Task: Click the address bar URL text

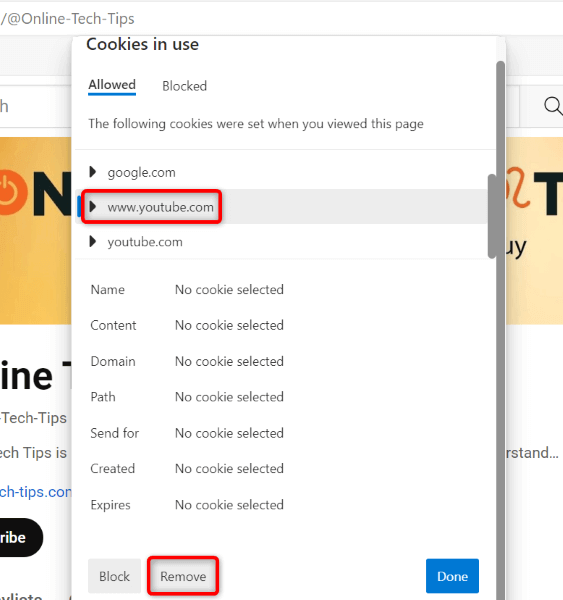Action: coord(67,18)
